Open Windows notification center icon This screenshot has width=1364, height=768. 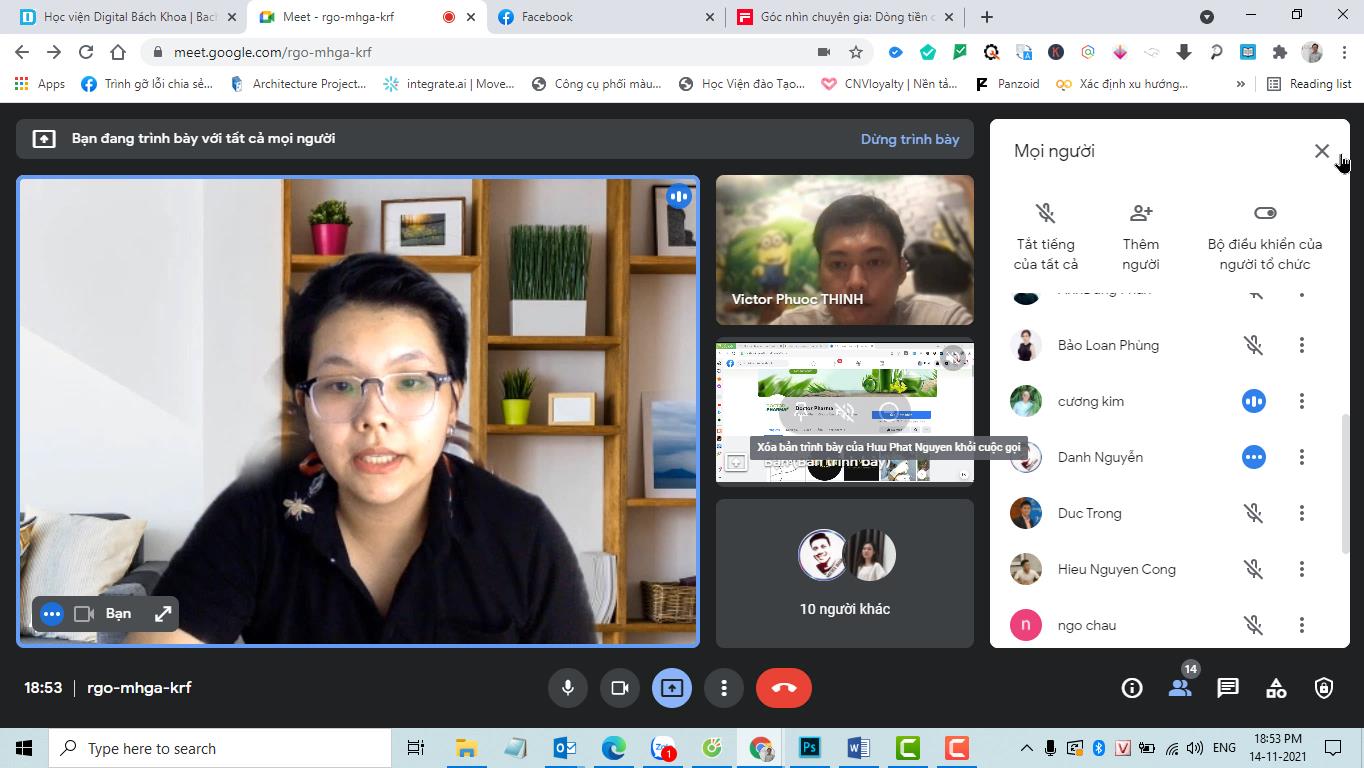point(1333,748)
